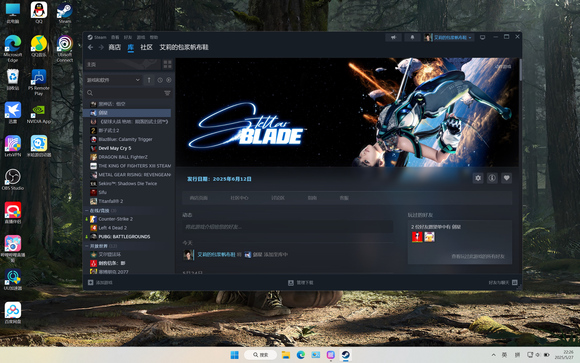
Task: Open Stellar Blade game info icon
Action: (x=492, y=178)
